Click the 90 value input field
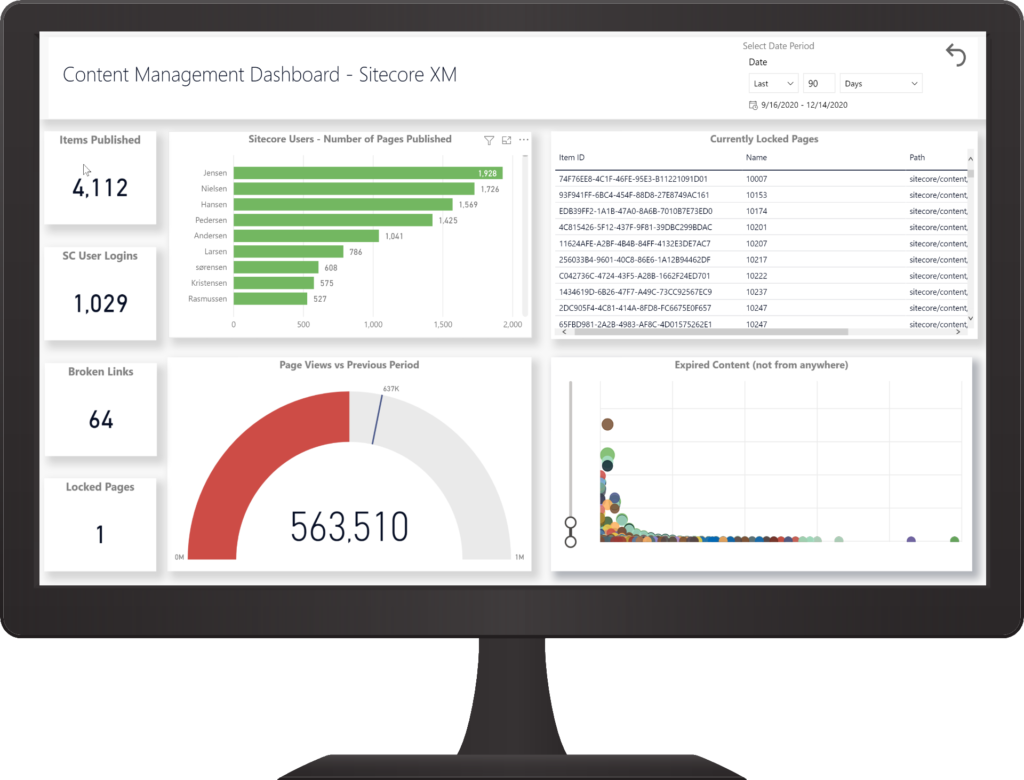This screenshot has width=1024, height=780. (x=819, y=84)
